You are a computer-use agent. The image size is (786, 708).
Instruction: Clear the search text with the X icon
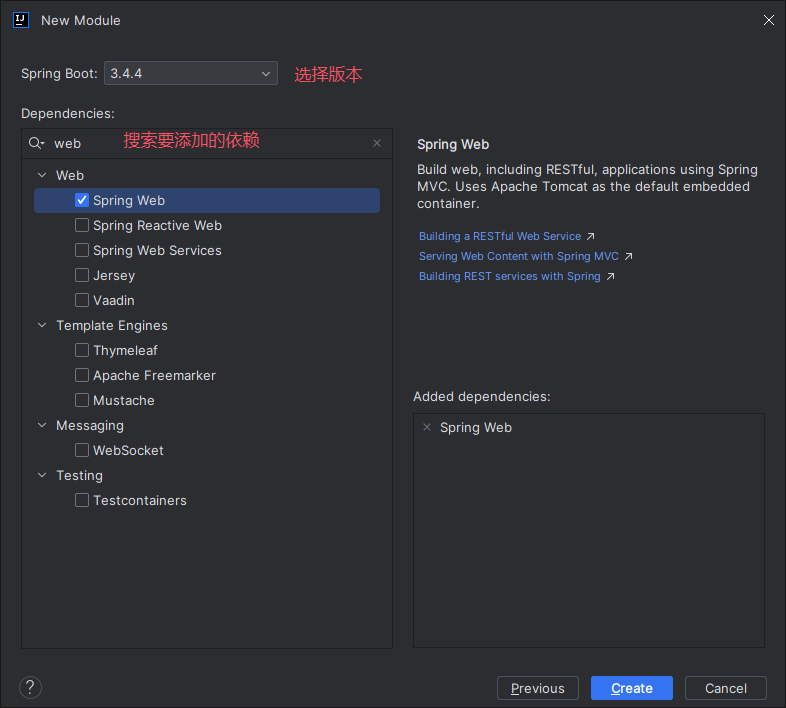click(377, 143)
